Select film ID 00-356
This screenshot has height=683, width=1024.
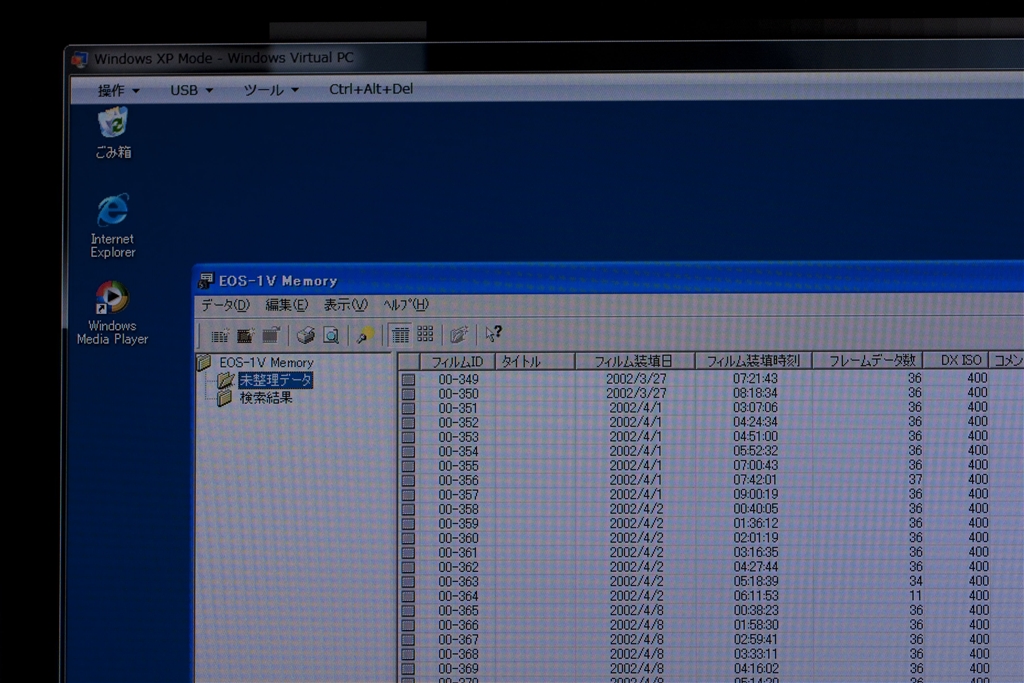[x=458, y=481]
